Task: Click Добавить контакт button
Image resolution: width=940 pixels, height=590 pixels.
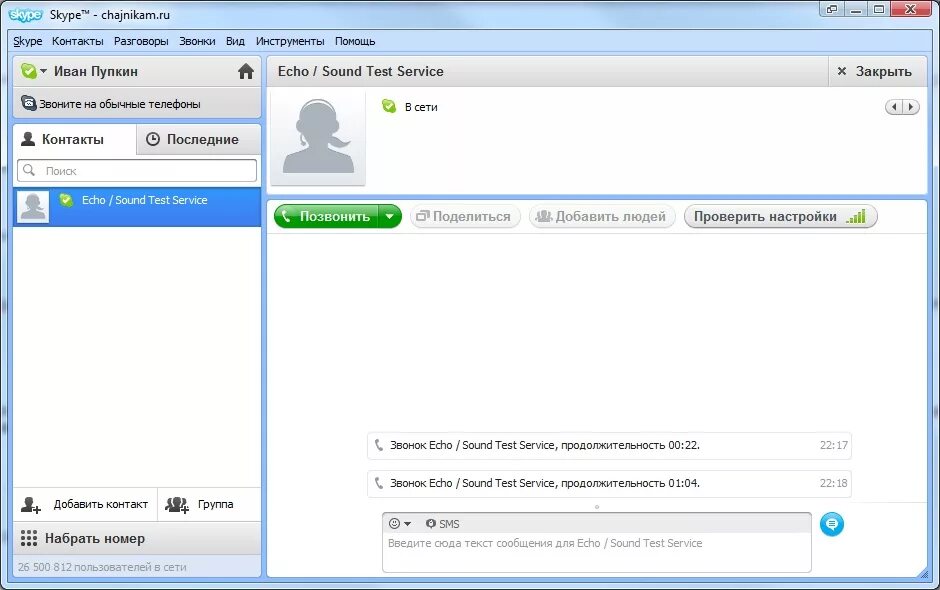Action: (x=85, y=504)
